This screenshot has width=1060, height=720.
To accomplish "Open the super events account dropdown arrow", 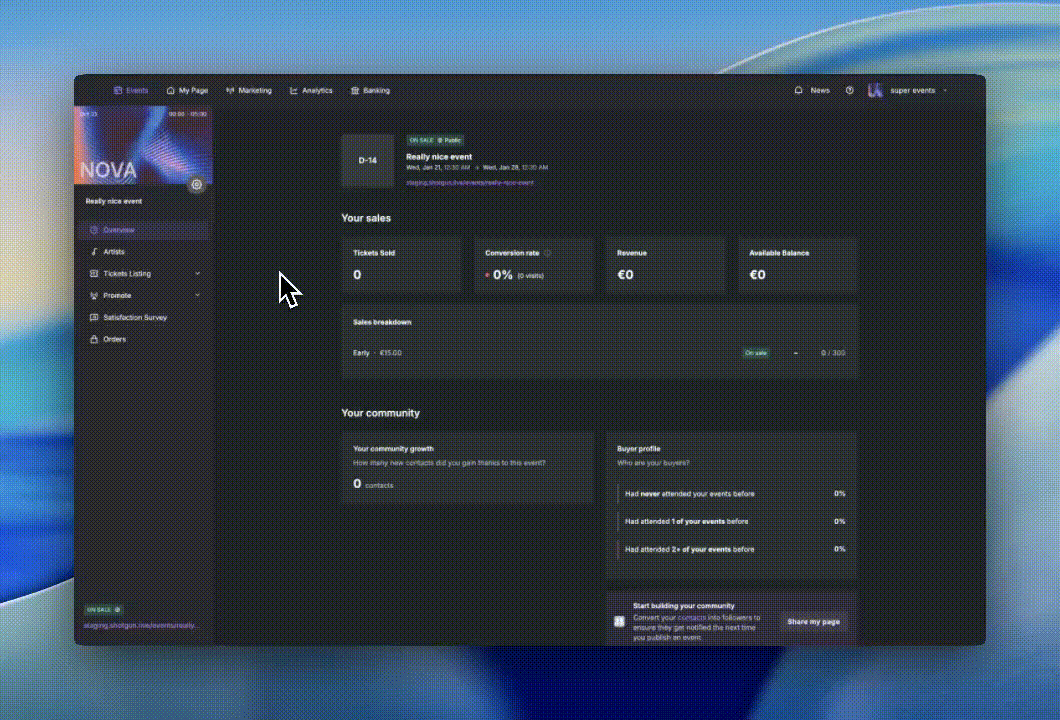I will tap(945, 91).
